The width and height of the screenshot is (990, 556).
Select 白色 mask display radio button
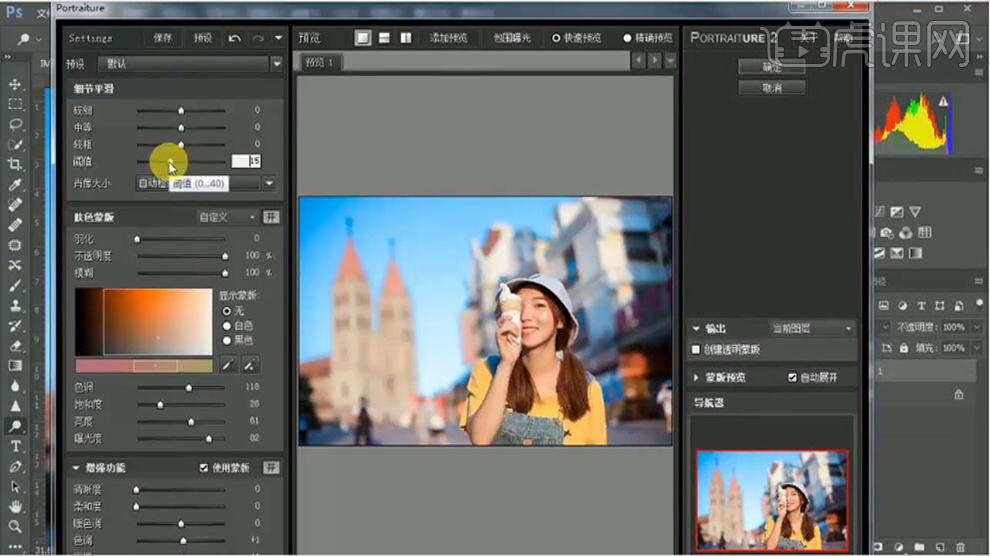[x=227, y=325]
